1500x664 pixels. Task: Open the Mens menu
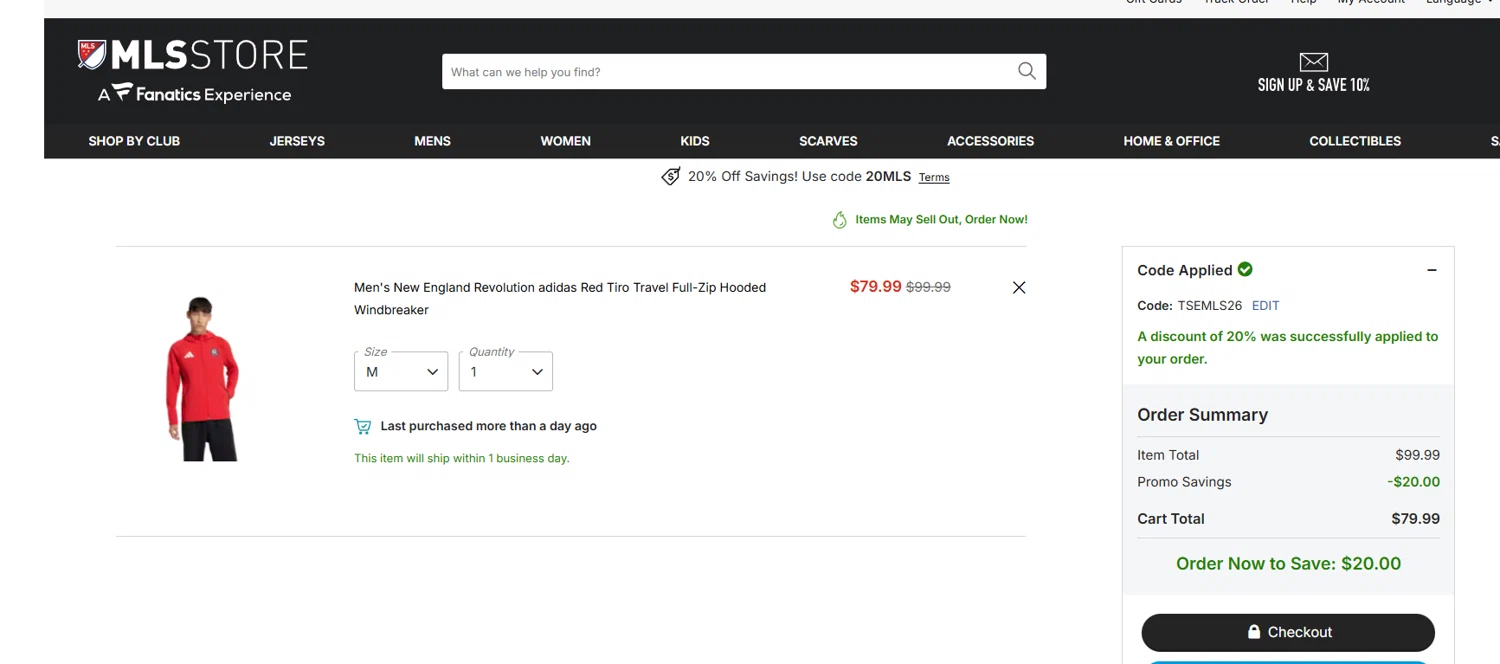[x=432, y=141]
